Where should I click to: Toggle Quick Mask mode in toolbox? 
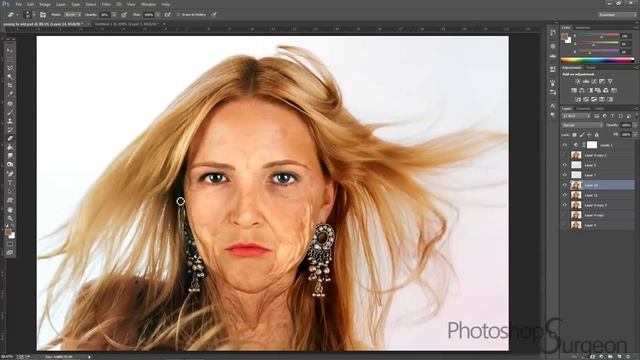(x=10, y=244)
